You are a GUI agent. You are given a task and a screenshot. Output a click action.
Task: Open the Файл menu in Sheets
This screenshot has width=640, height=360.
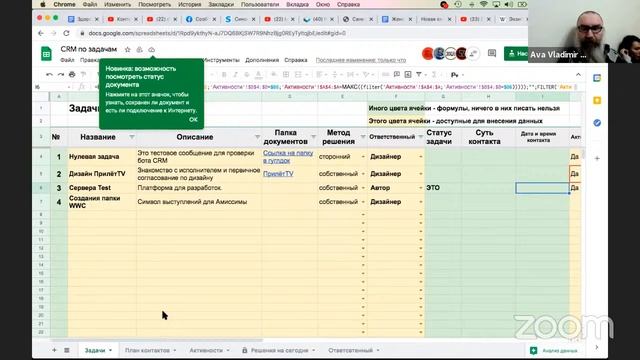pos(67,60)
